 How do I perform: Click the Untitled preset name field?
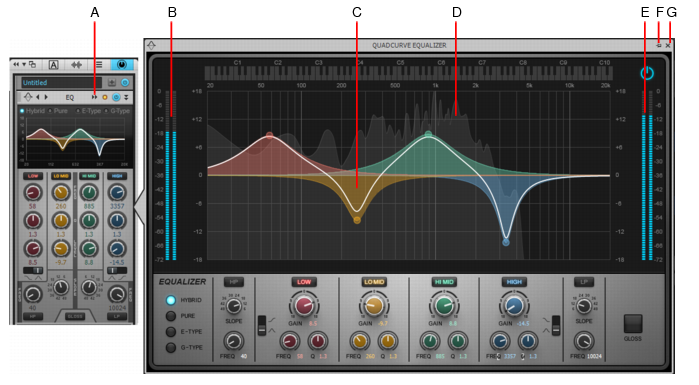click(x=62, y=82)
